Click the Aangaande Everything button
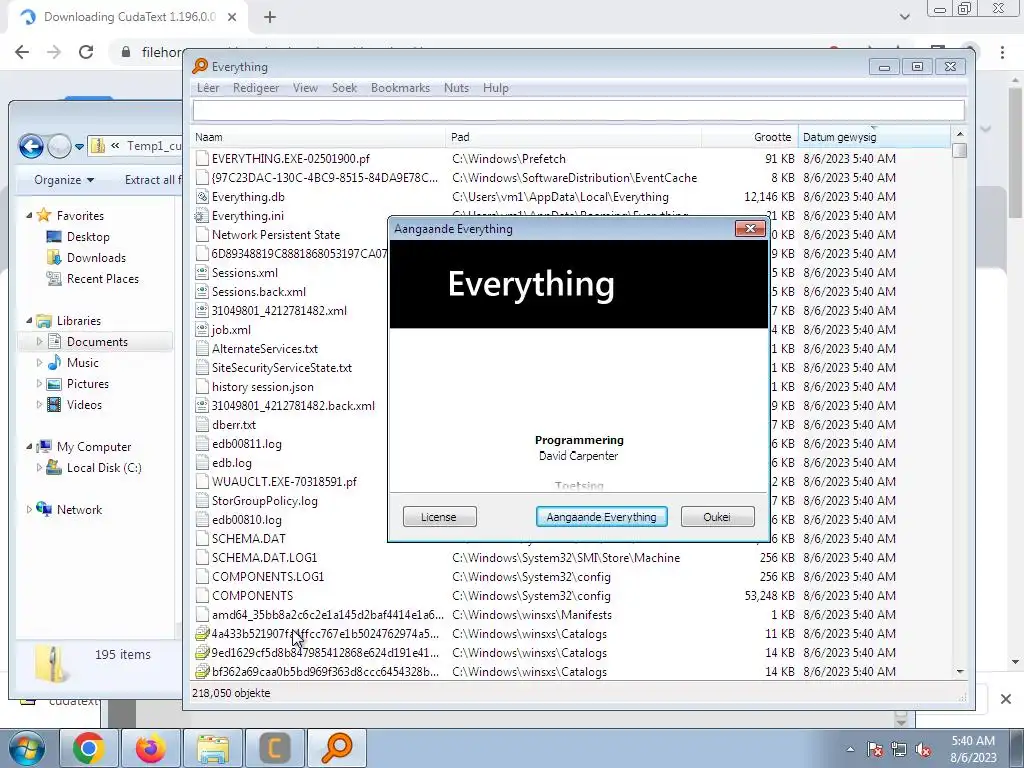The image size is (1024, 768). click(x=601, y=517)
